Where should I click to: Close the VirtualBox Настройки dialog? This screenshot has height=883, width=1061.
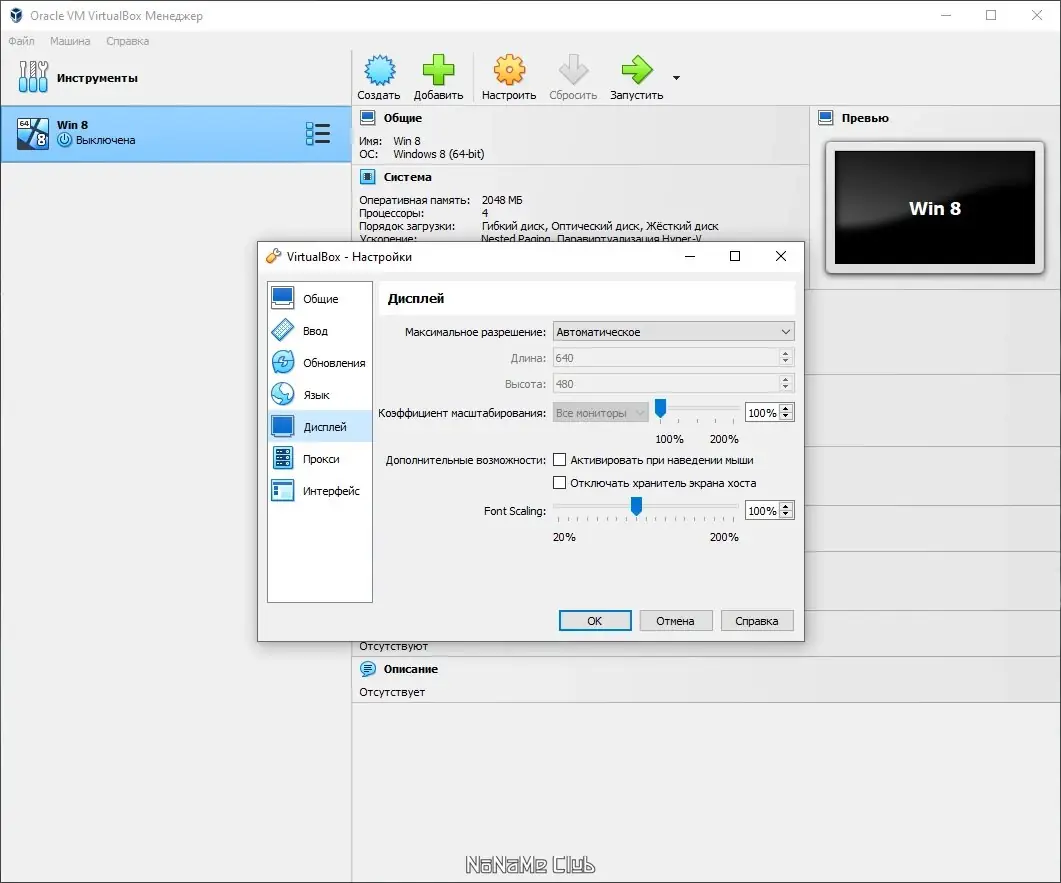781,256
